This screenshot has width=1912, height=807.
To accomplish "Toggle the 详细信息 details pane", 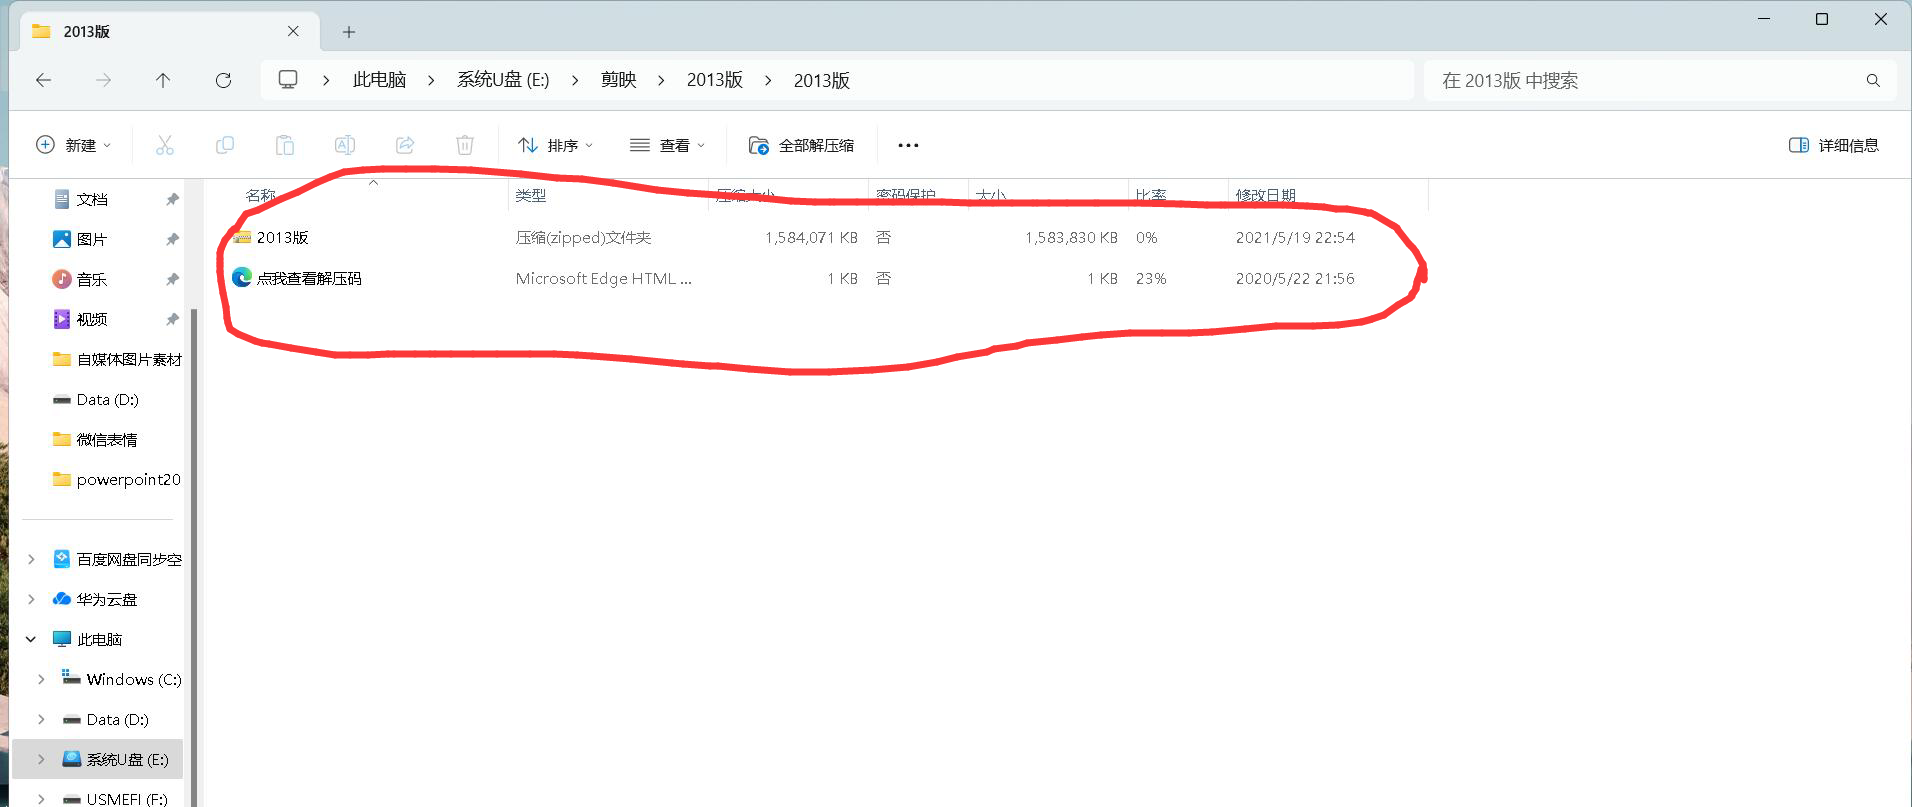I will pos(1833,145).
